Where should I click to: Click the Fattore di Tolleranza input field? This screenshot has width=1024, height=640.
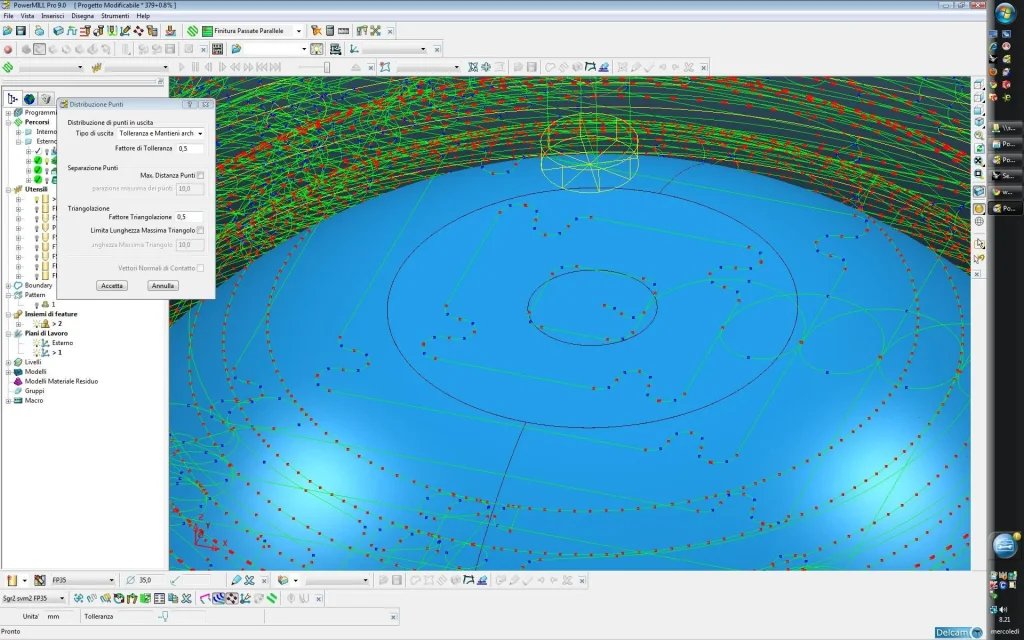[x=189, y=148]
